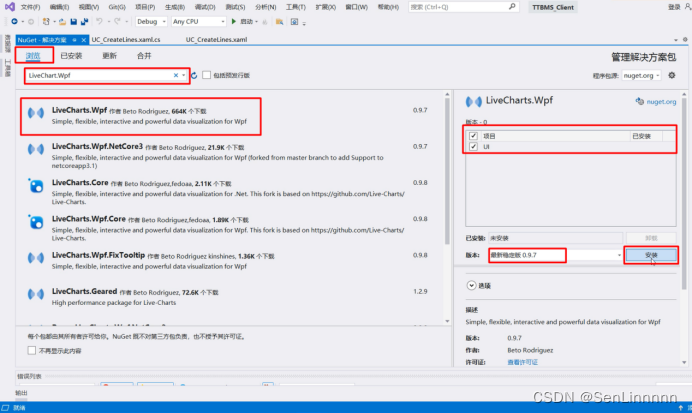Screen dimensions: 692x413
Task: Click the save all toolbar icon
Action: (84, 21)
